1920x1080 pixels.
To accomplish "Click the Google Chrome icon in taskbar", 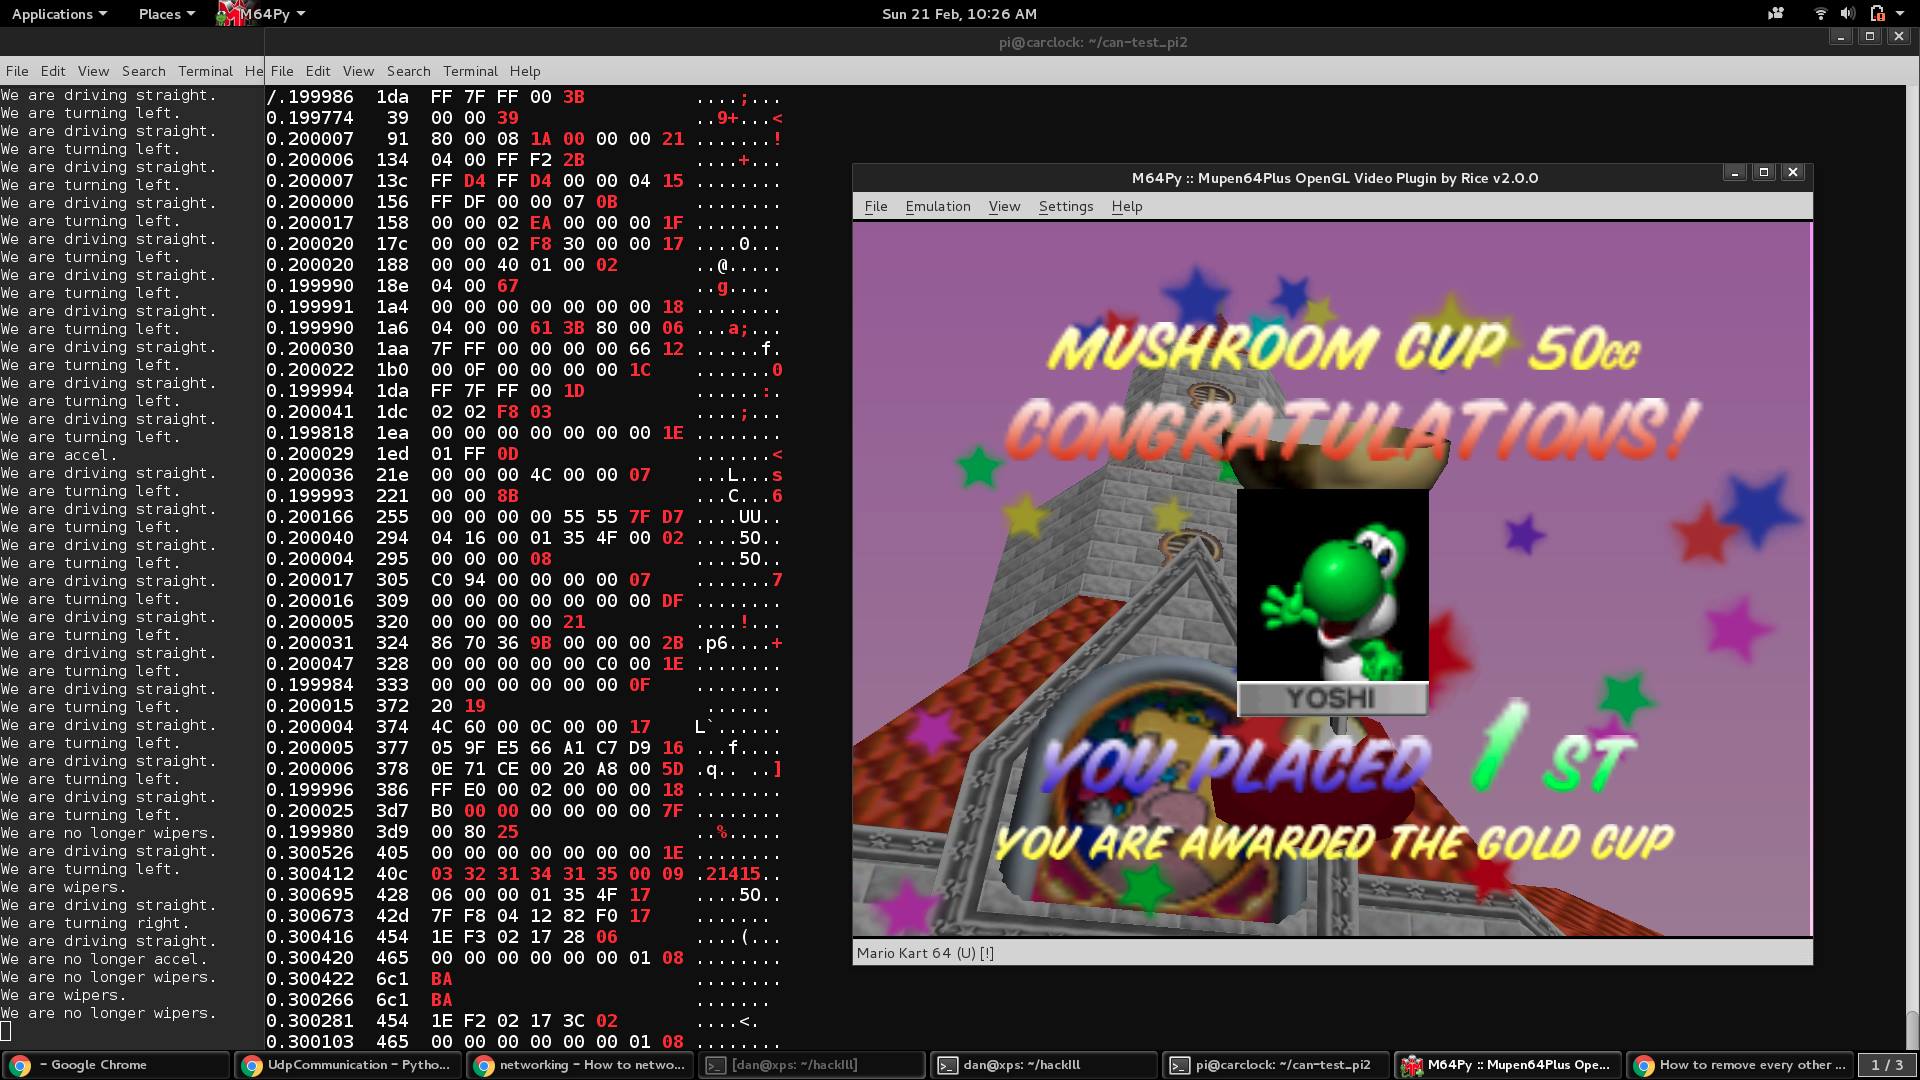I will pyautogui.click(x=21, y=1065).
